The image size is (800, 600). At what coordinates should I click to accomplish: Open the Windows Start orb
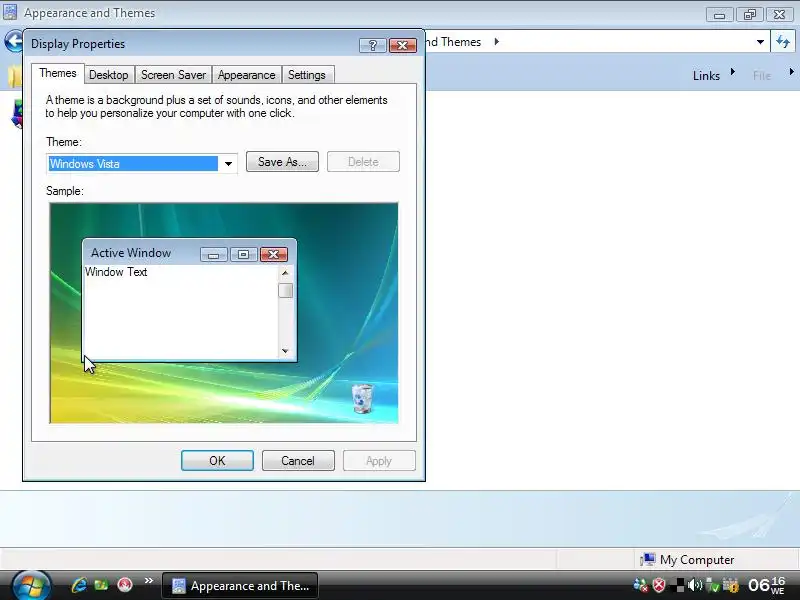coord(31,586)
